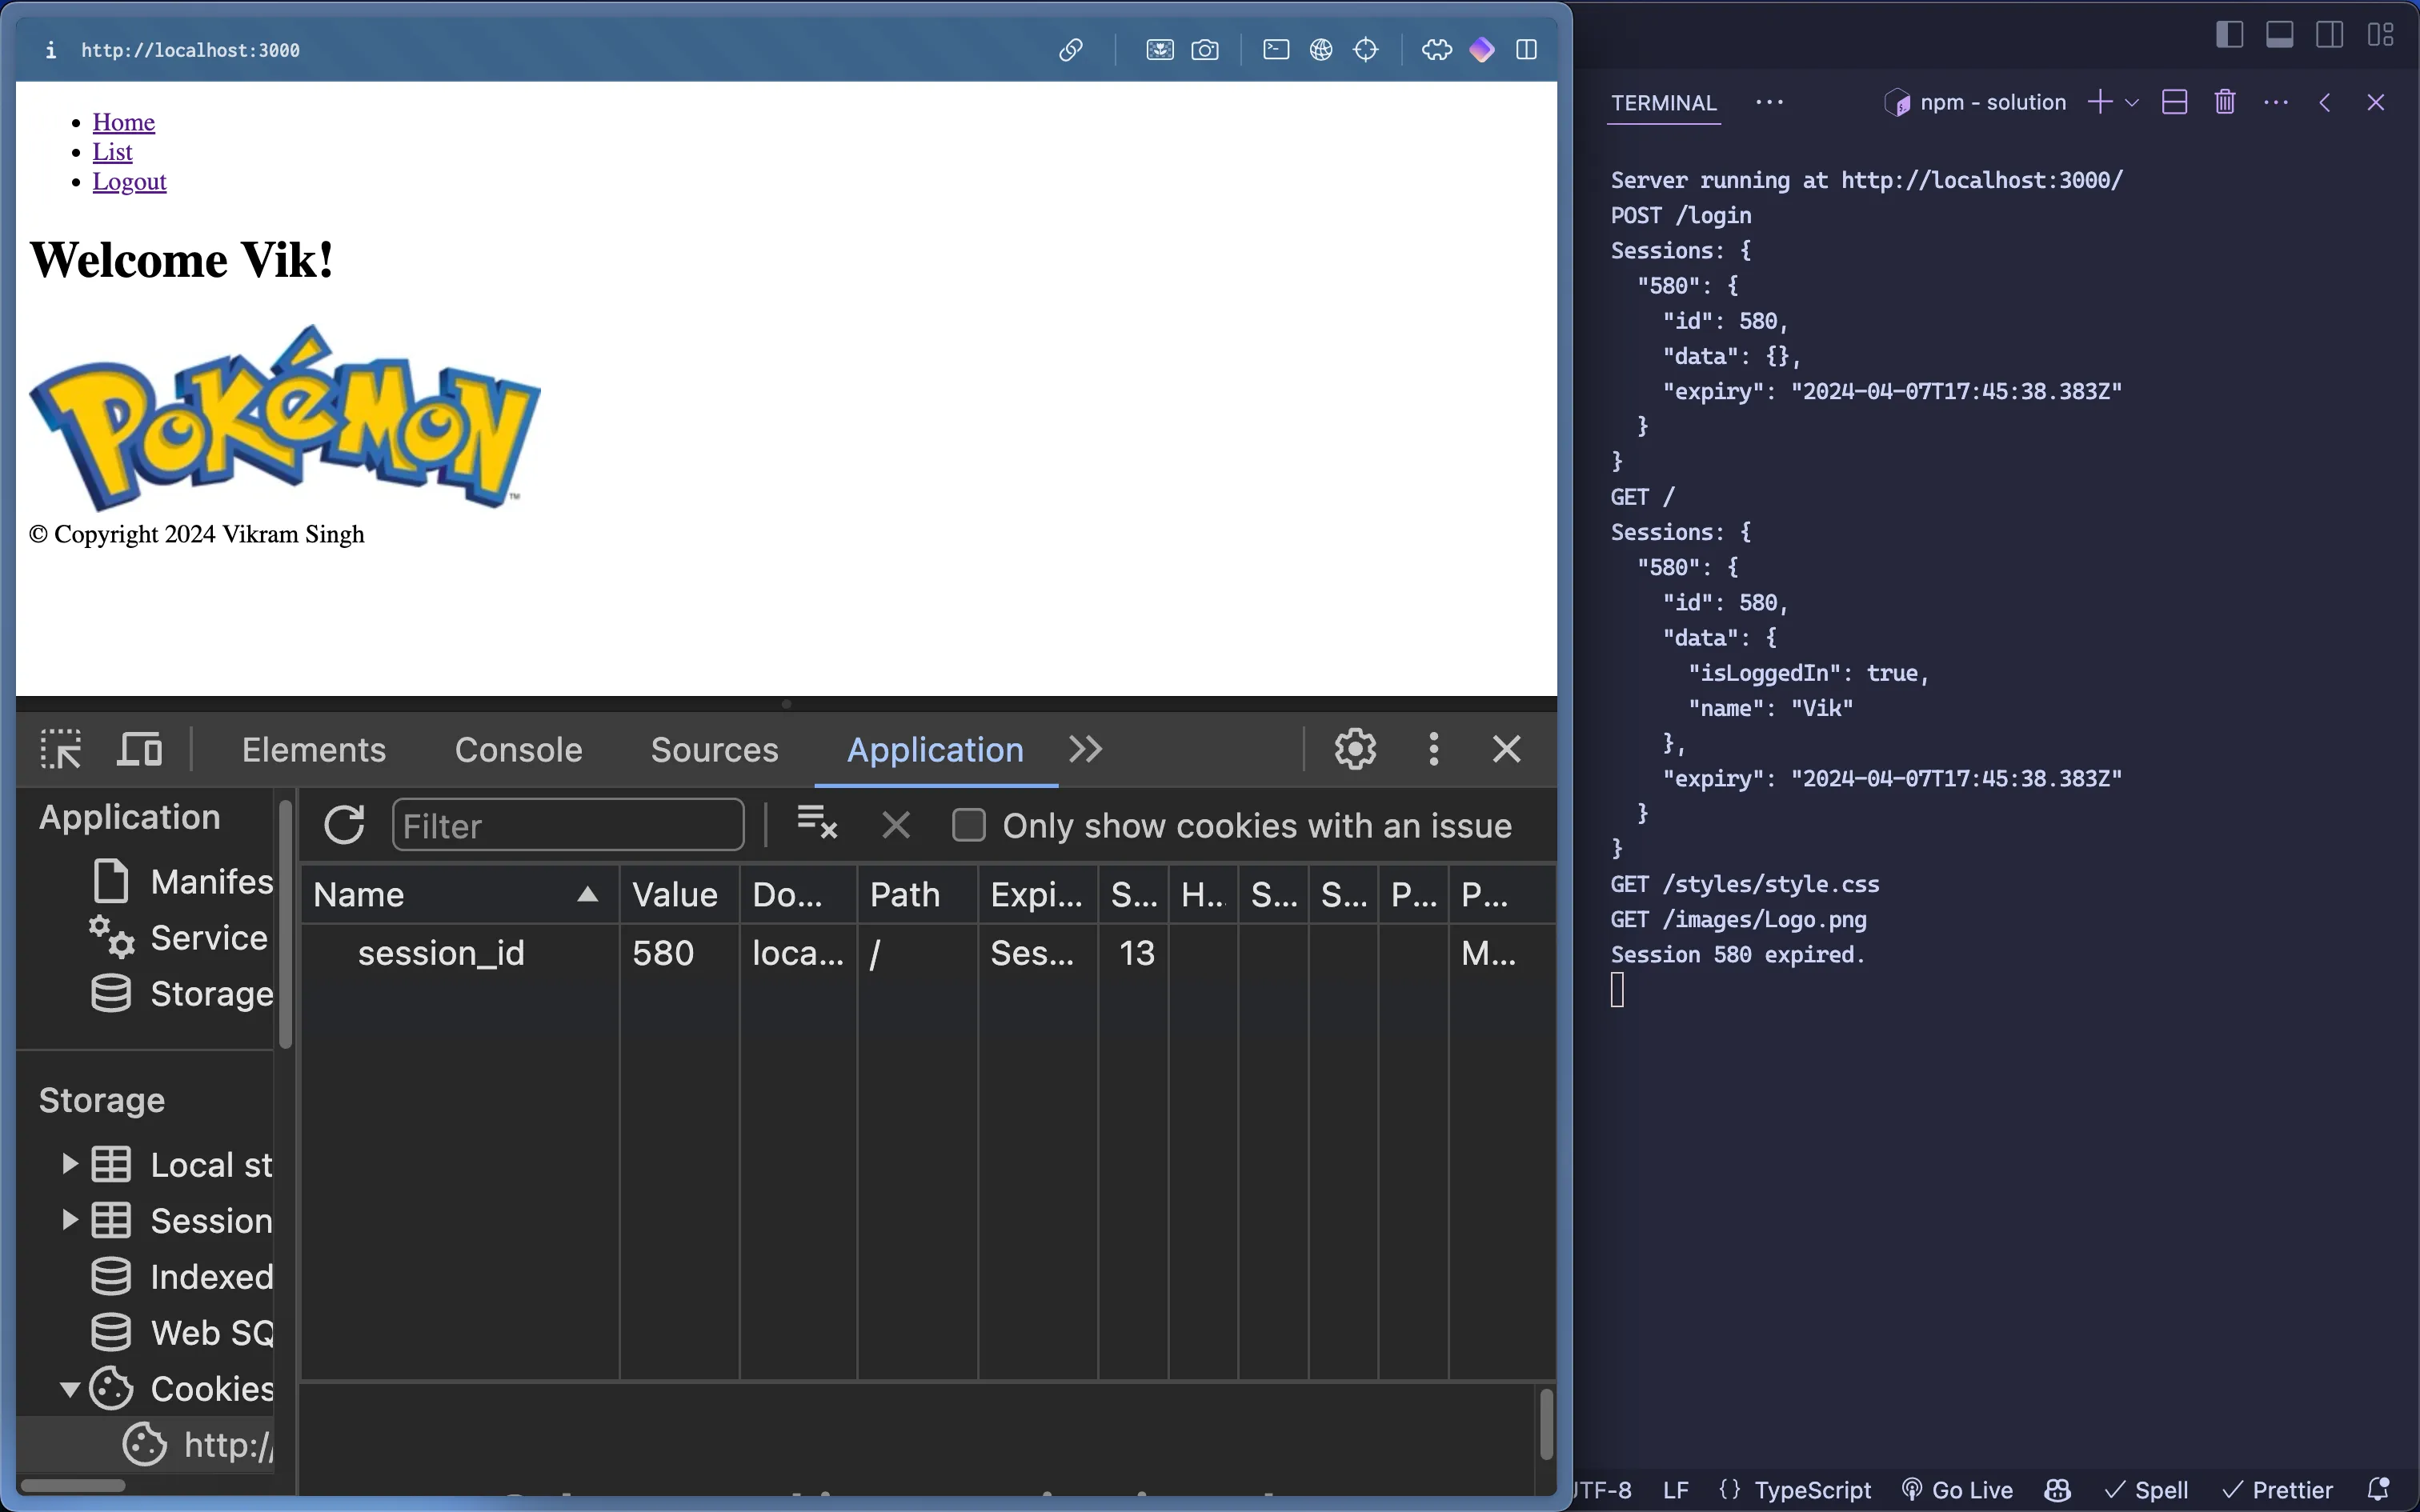Select the Application tab
This screenshot has height=1512, width=2420.
click(935, 750)
